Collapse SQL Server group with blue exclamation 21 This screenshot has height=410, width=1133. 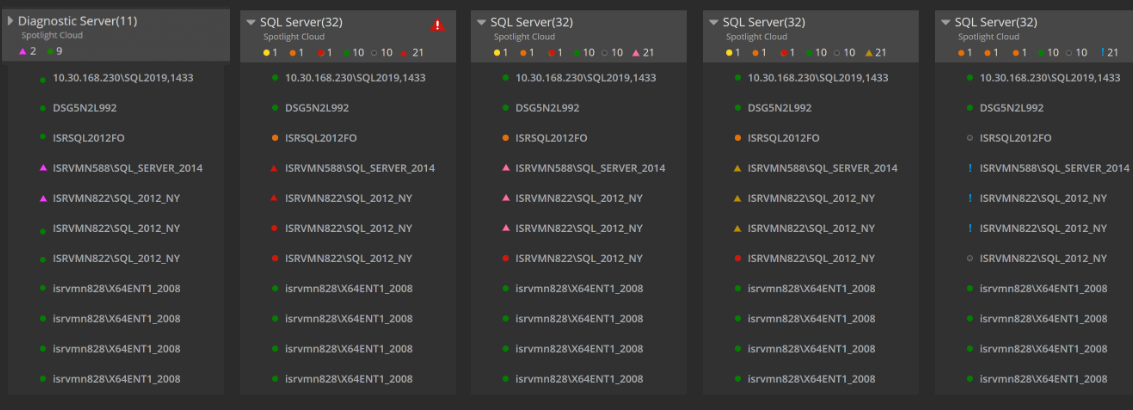[946, 22]
